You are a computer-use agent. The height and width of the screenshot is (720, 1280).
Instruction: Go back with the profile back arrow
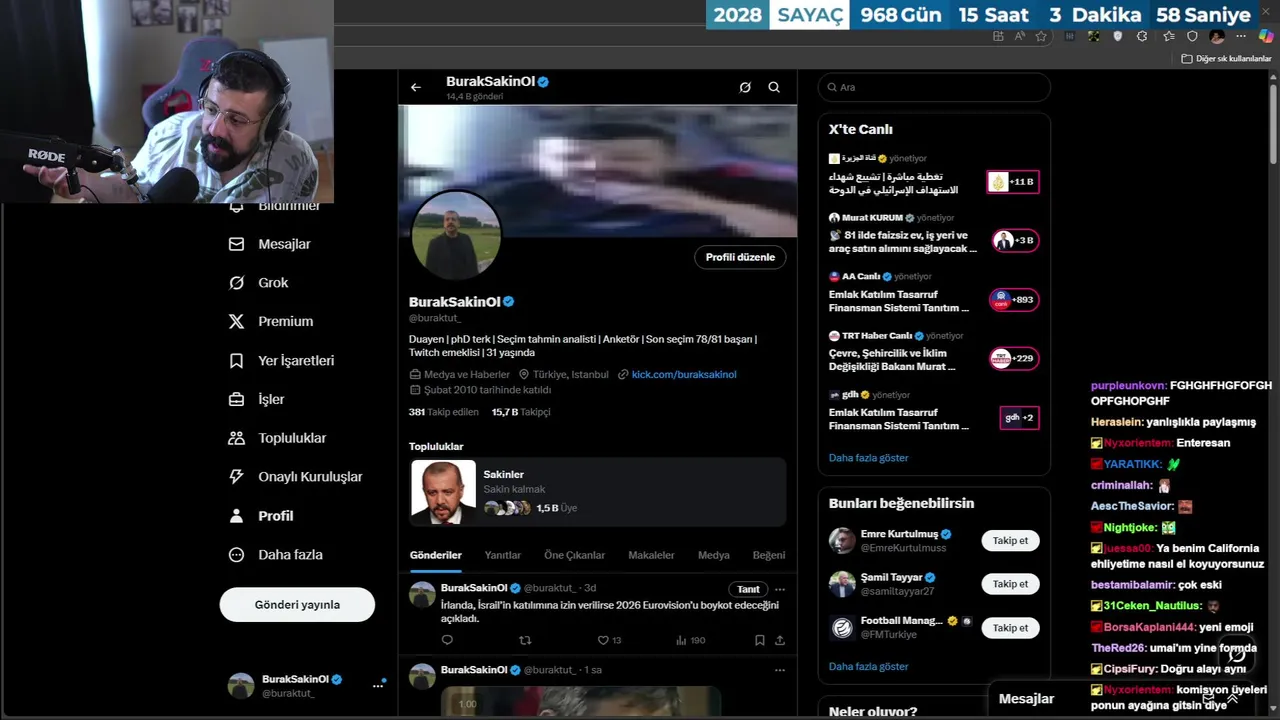coord(416,87)
